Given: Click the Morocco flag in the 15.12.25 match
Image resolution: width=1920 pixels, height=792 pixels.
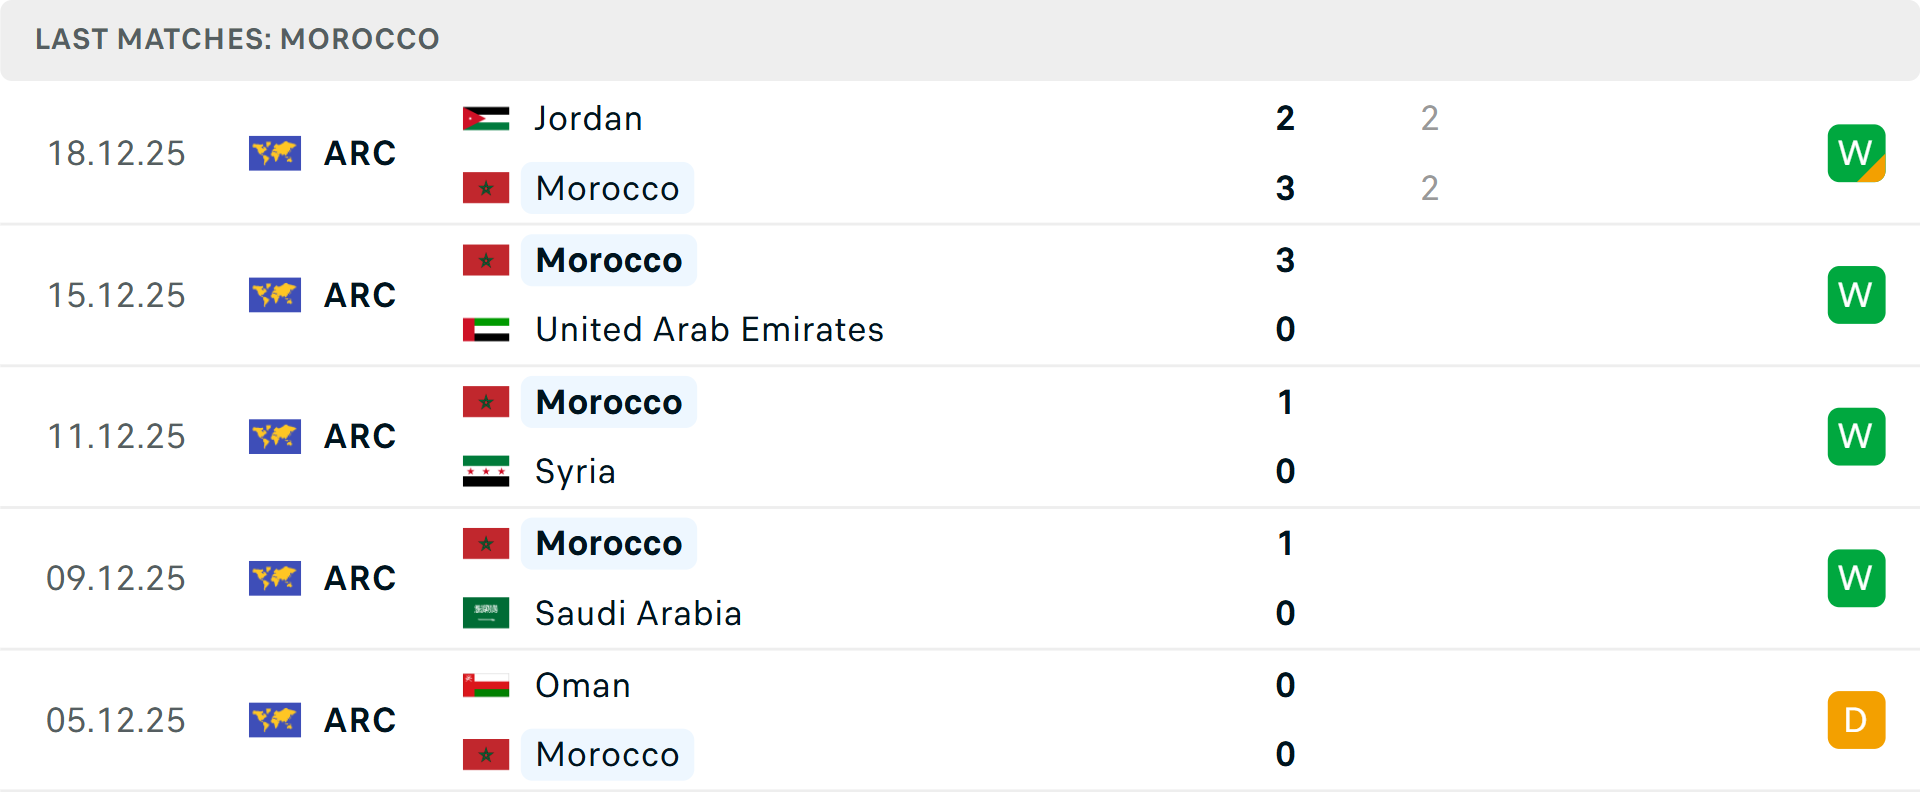Looking at the screenshot, I should 486,260.
